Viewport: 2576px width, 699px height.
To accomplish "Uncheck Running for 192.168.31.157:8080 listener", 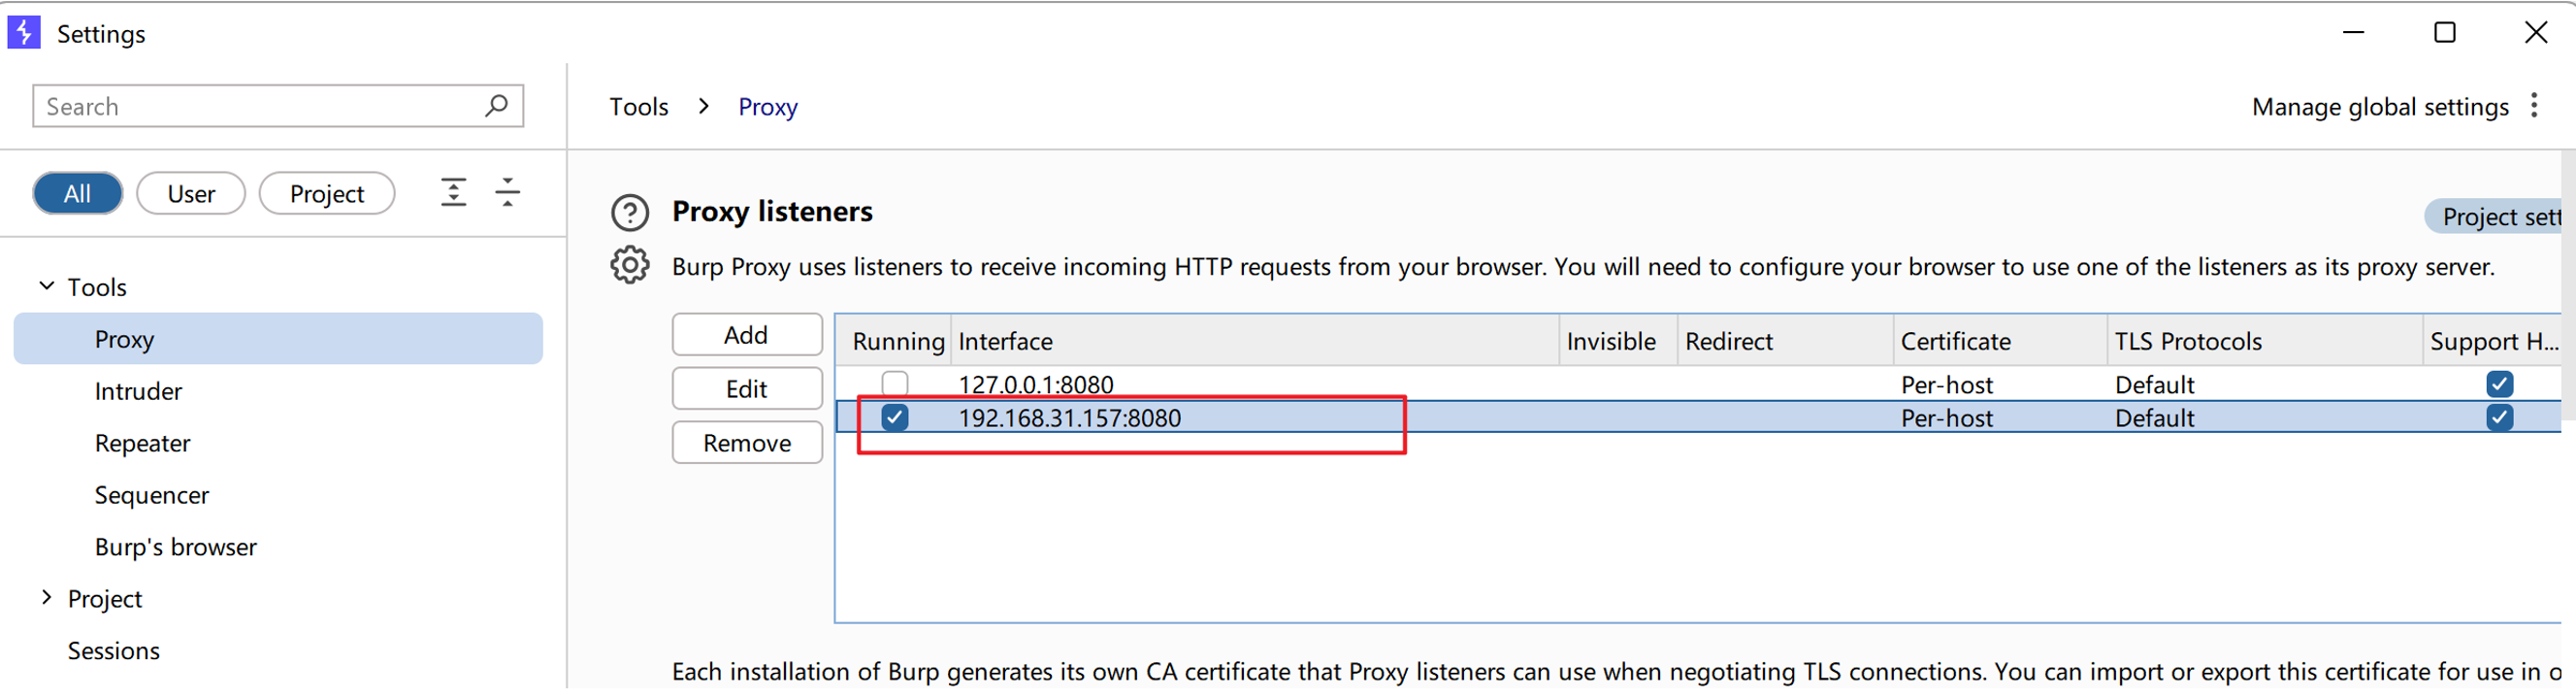I will [894, 418].
